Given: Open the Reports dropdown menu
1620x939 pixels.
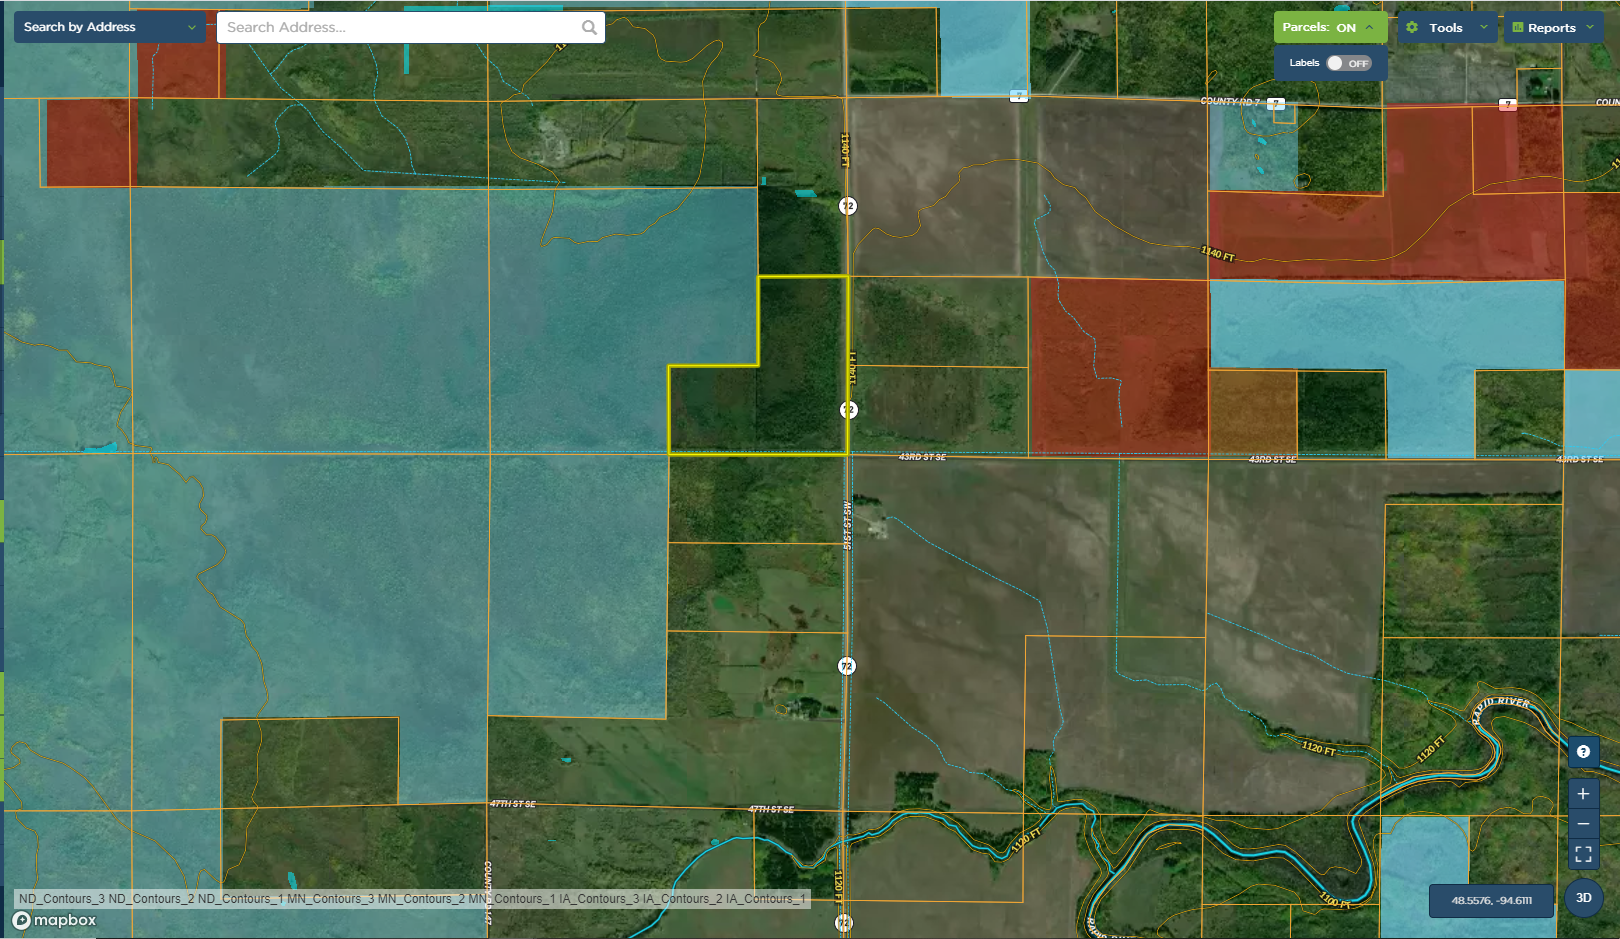Looking at the screenshot, I should click(1552, 28).
